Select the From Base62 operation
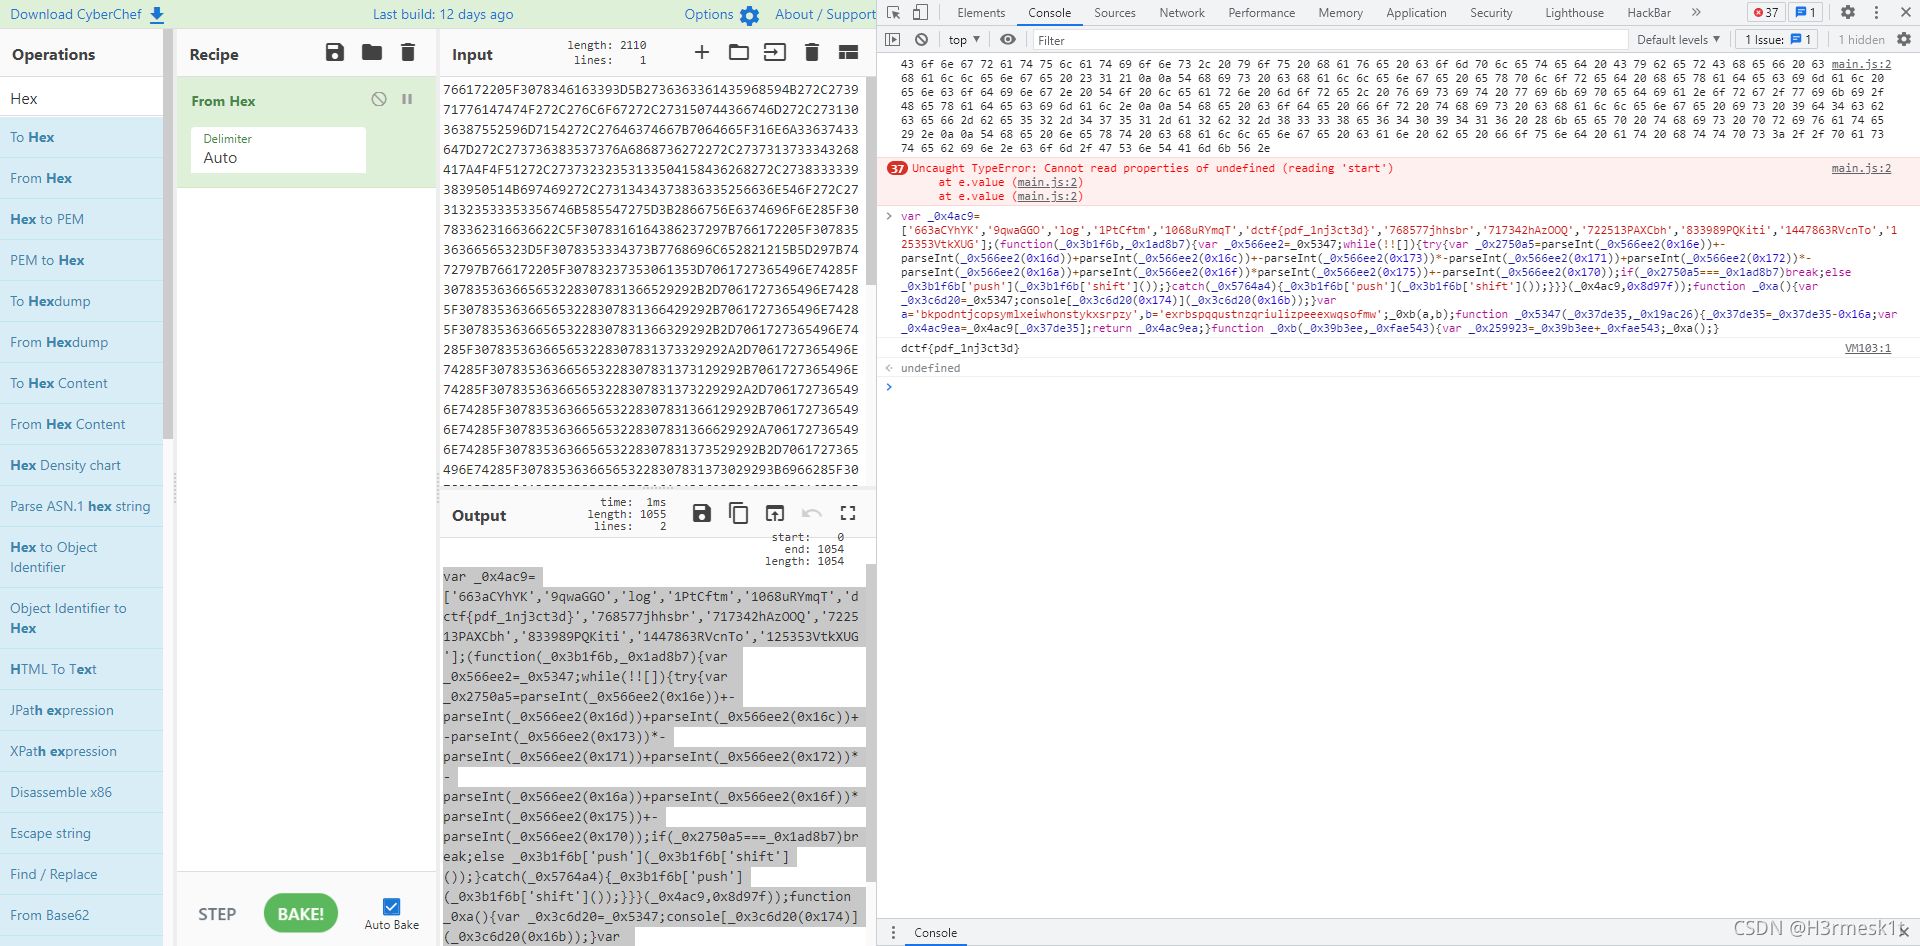This screenshot has width=1920, height=946. [x=81, y=915]
